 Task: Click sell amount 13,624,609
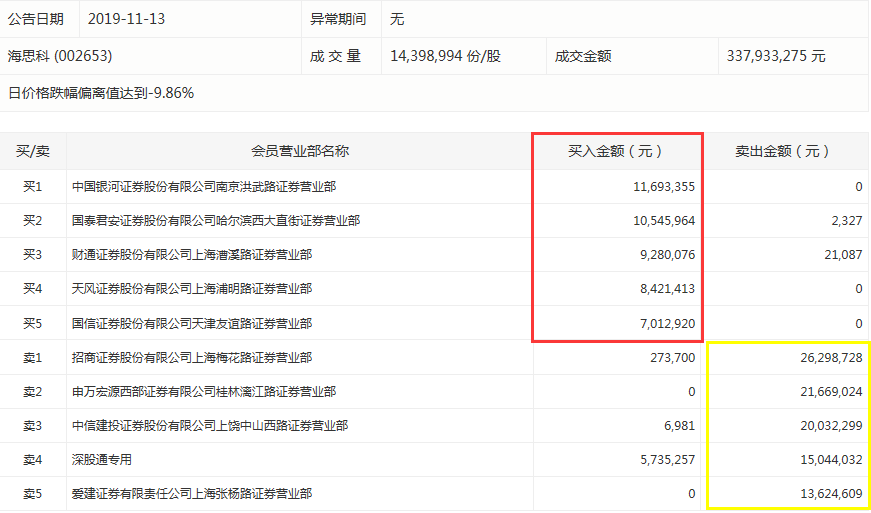832,494
